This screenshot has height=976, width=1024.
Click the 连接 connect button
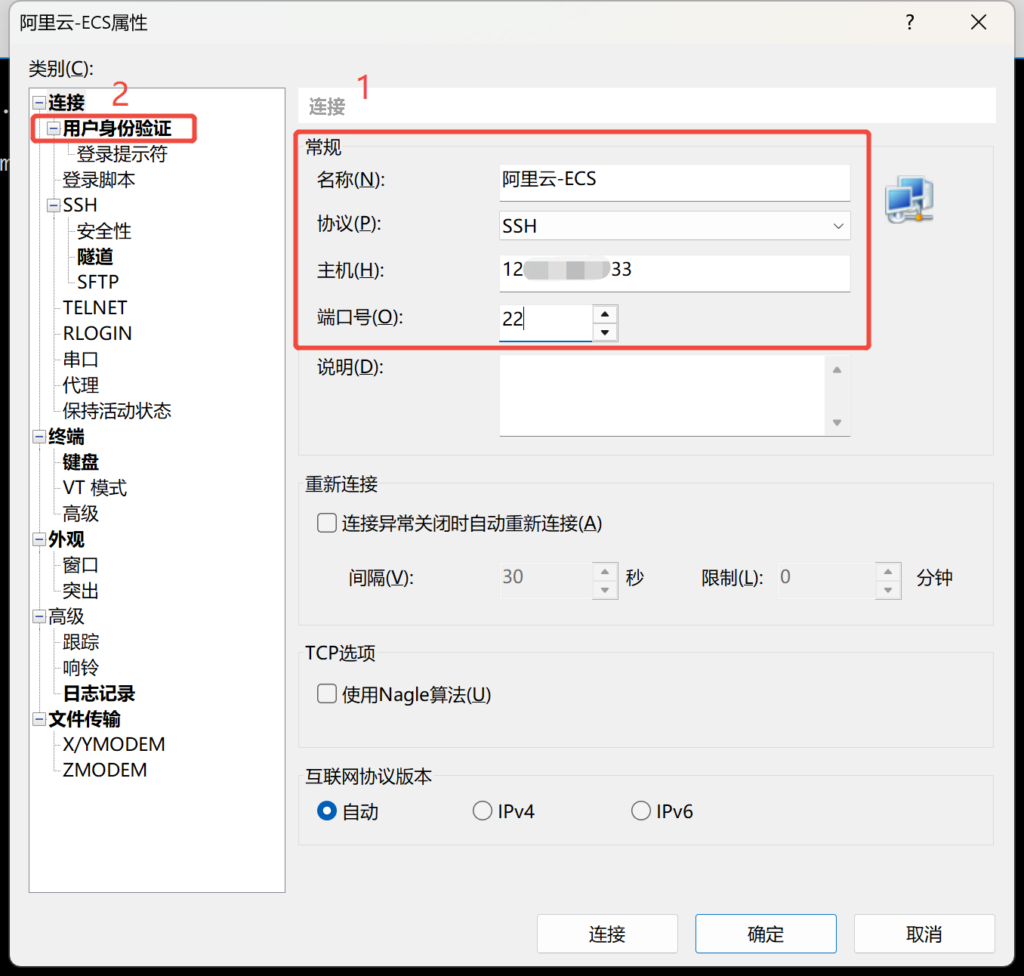[607, 934]
